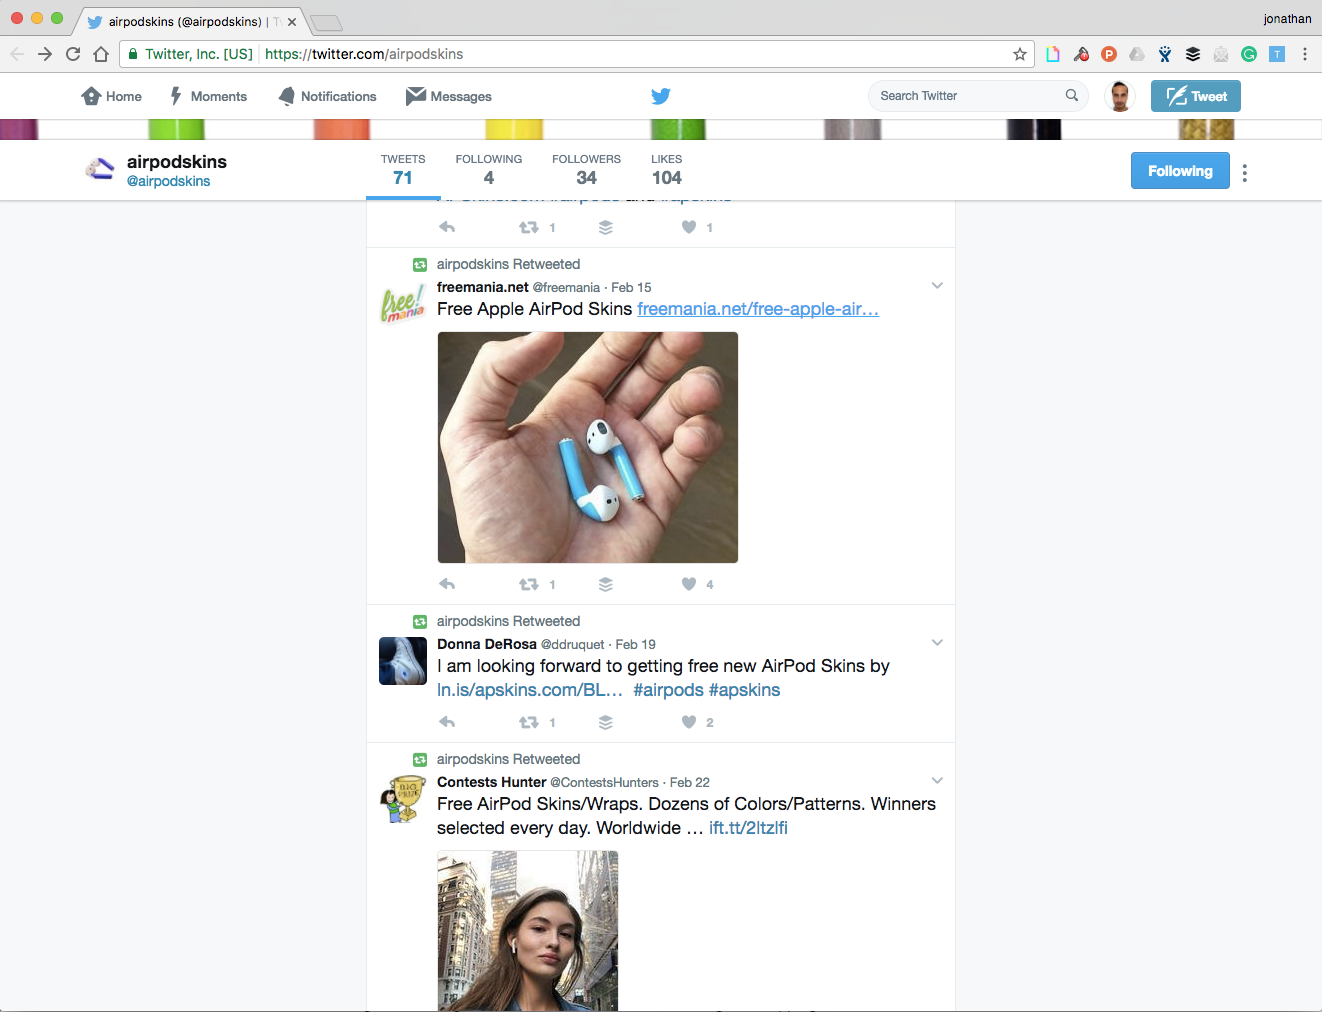Click the #airpods hashtag
Screen dimensions: 1322x1012
[668, 690]
